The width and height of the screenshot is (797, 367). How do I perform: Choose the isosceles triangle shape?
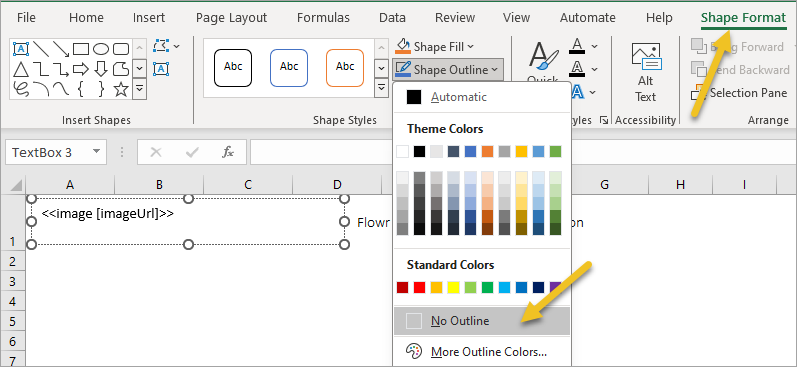(x=21, y=69)
